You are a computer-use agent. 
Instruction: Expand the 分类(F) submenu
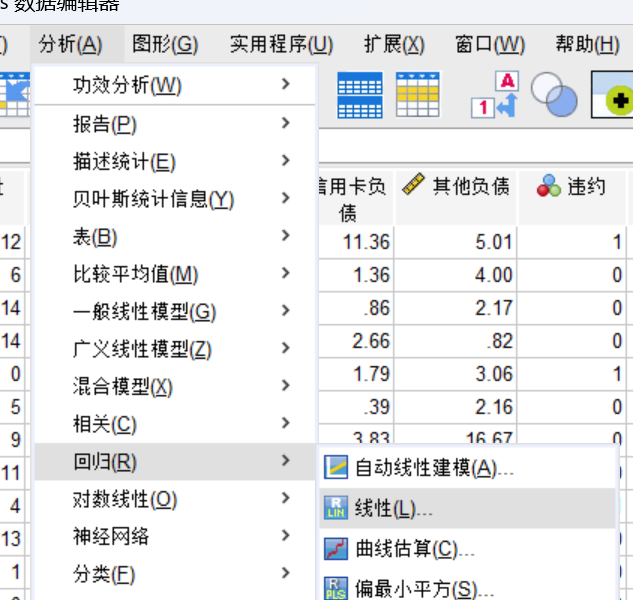coord(174,574)
